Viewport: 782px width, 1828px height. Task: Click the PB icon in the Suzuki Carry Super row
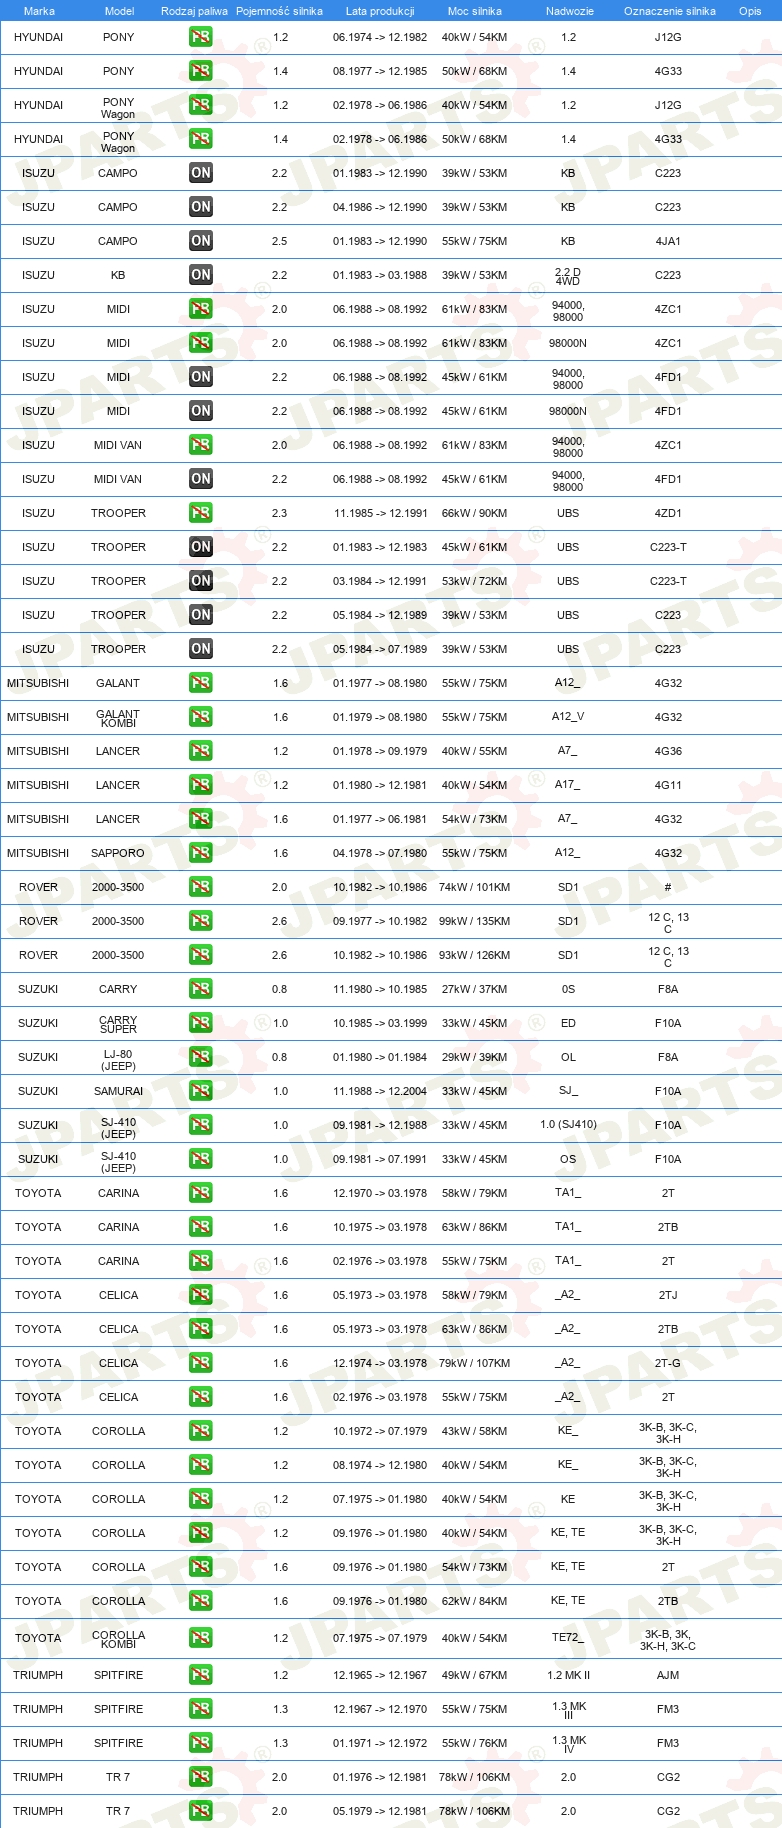201,1023
